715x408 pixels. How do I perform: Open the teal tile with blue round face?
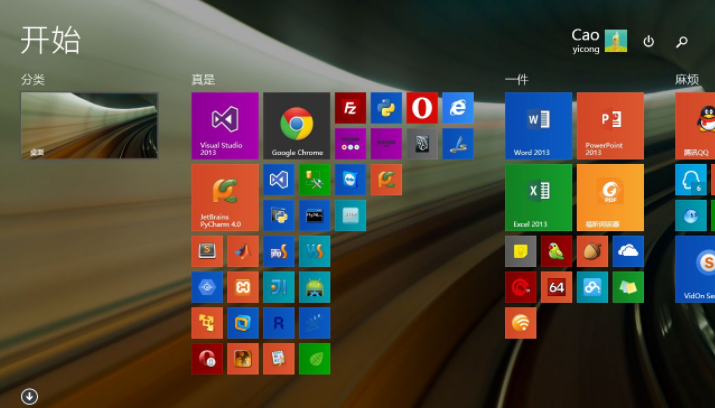click(x=691, y=215)
